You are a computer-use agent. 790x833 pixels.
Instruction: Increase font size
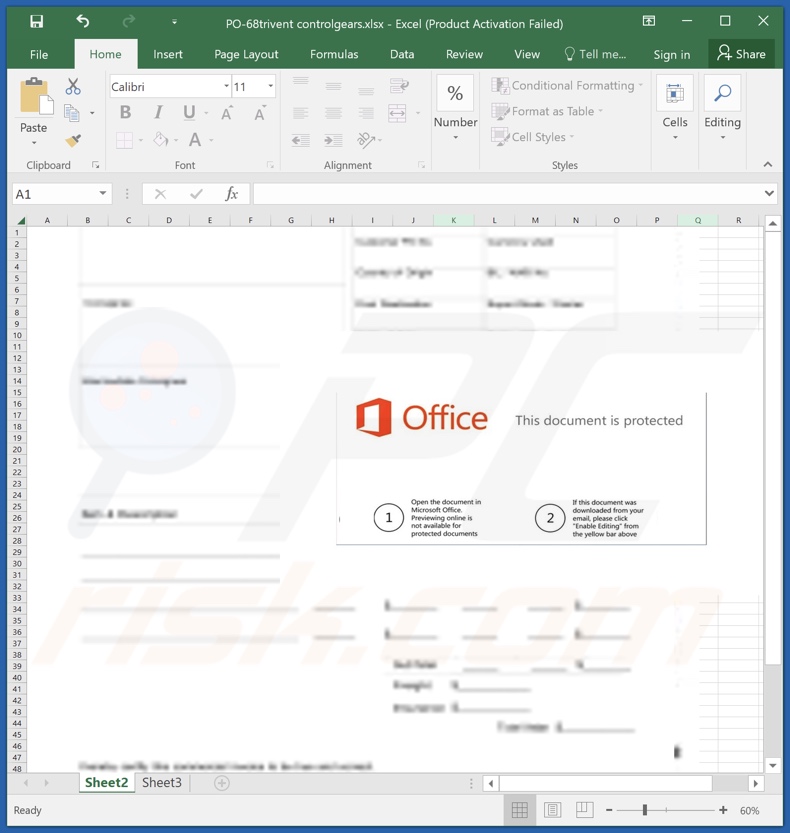click(x=227, y=113)
